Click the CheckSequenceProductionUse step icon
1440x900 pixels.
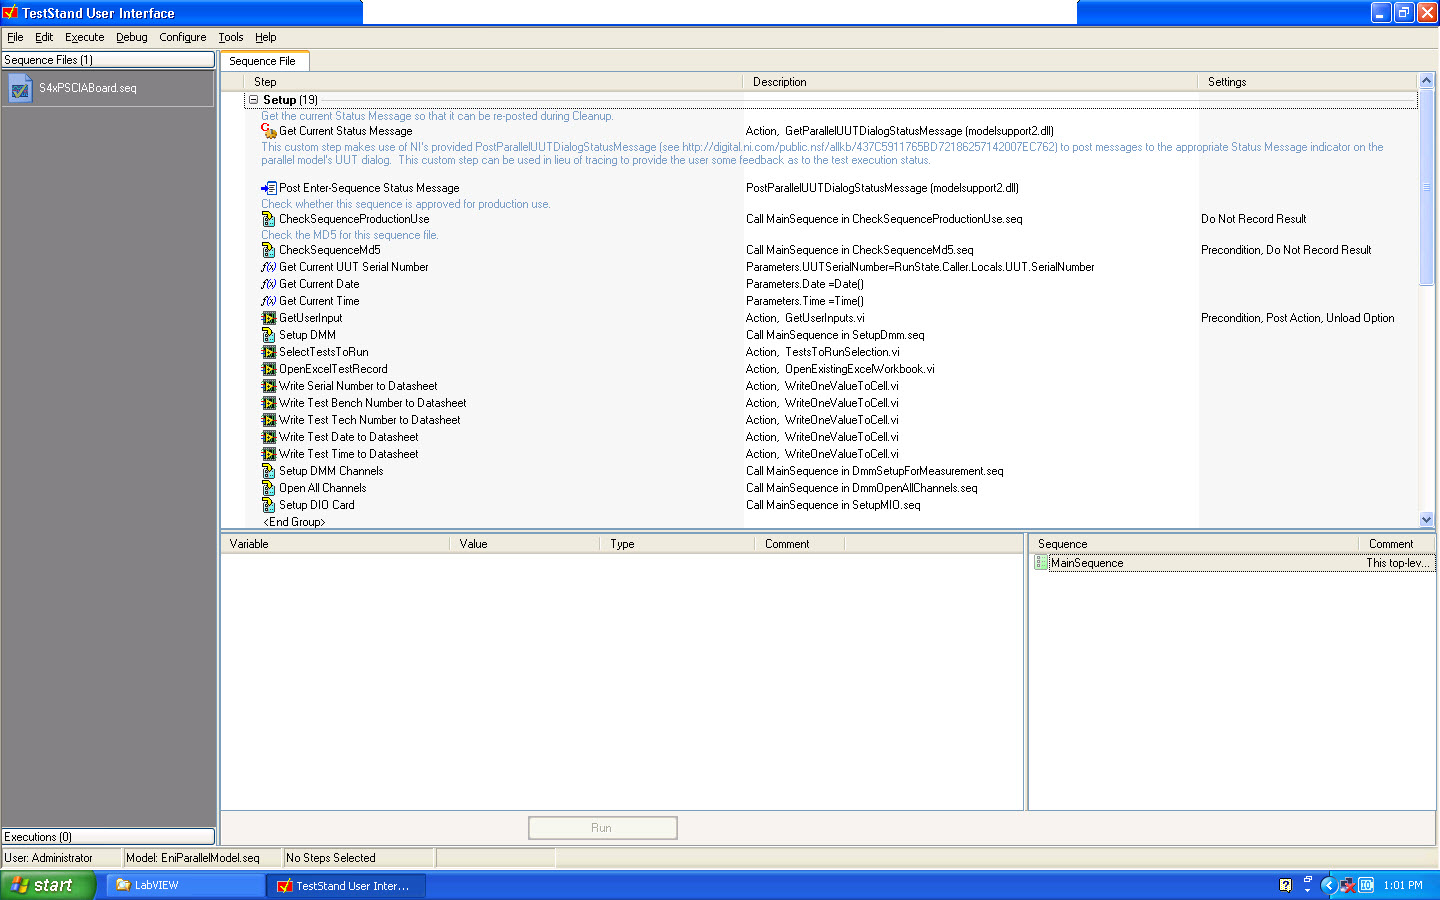click(x=268, y=219)
